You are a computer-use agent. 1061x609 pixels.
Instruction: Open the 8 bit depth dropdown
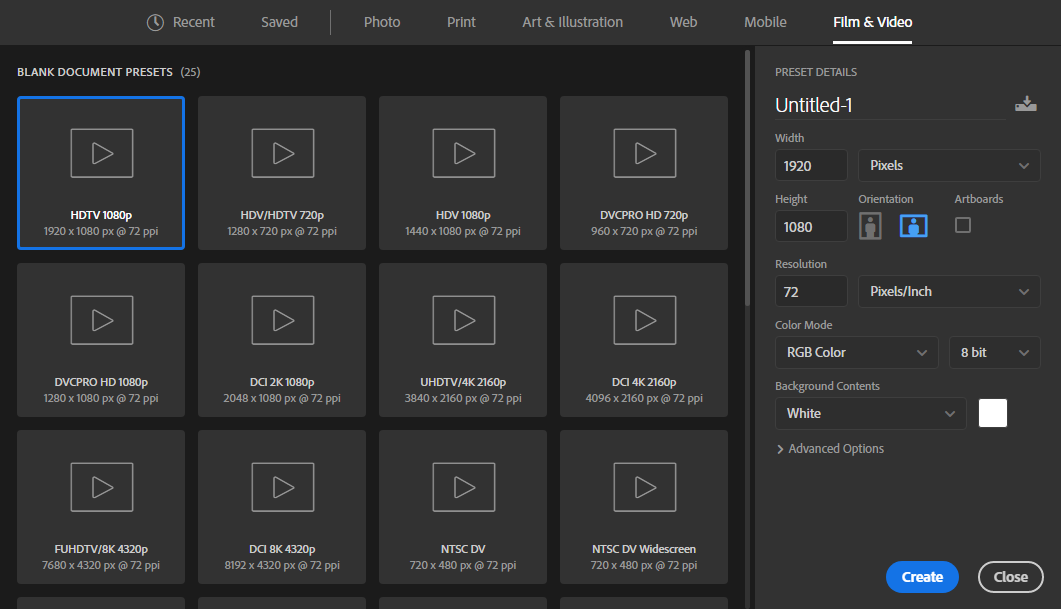pyautogui.click(x=994, y=352)
